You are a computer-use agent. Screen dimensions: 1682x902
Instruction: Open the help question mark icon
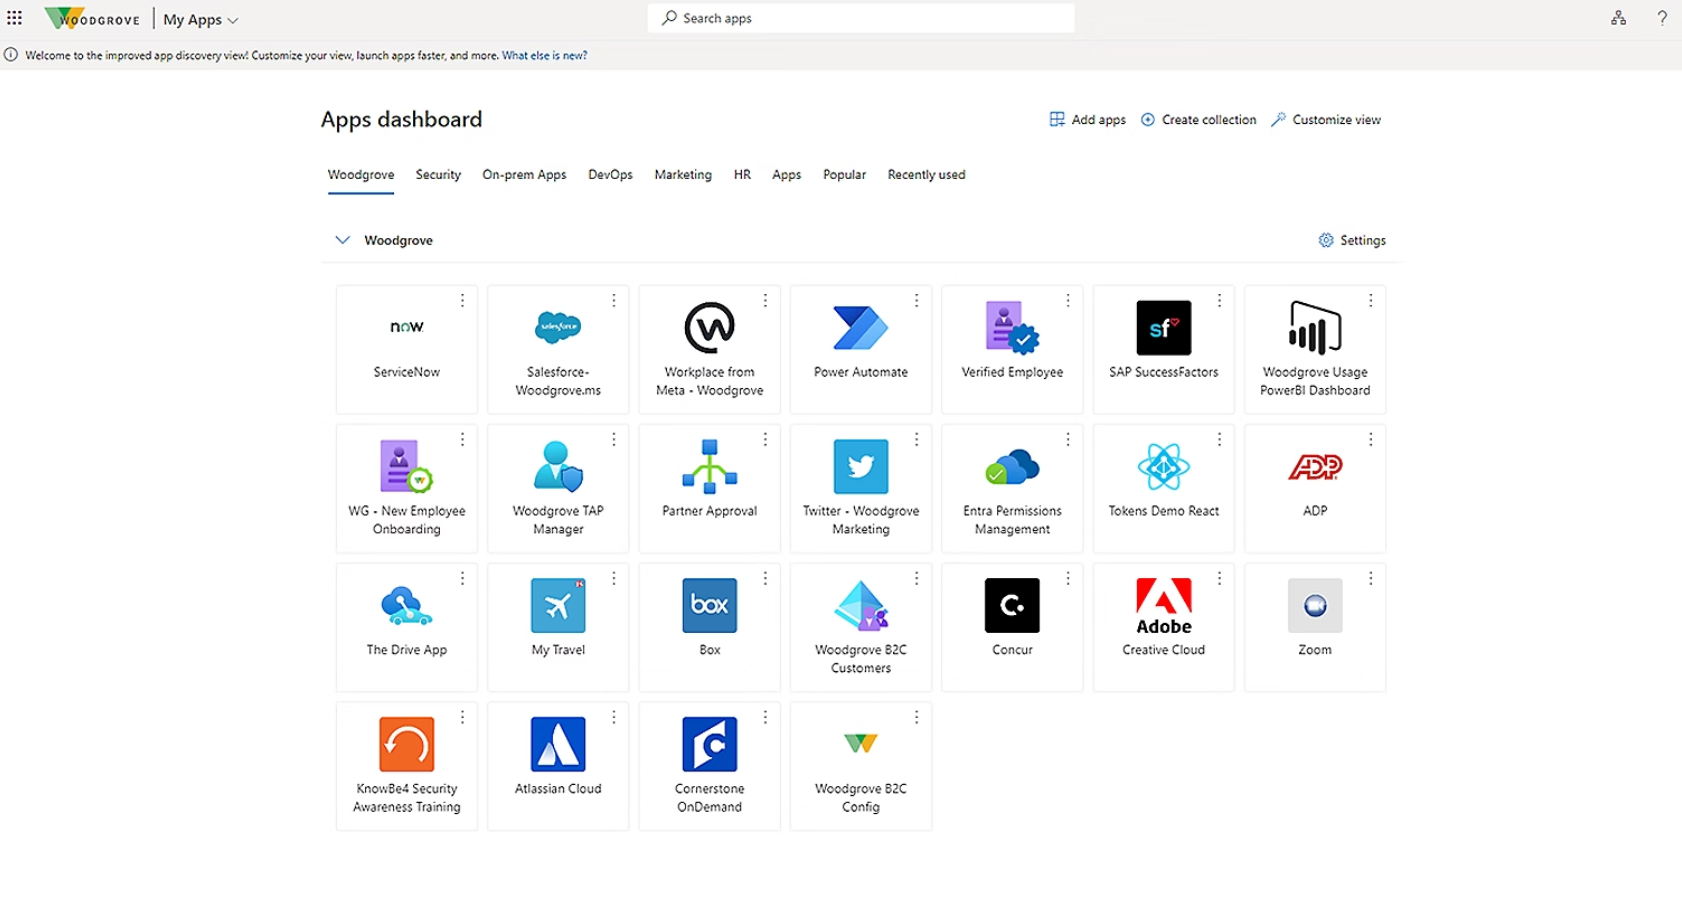point(1662,18)
